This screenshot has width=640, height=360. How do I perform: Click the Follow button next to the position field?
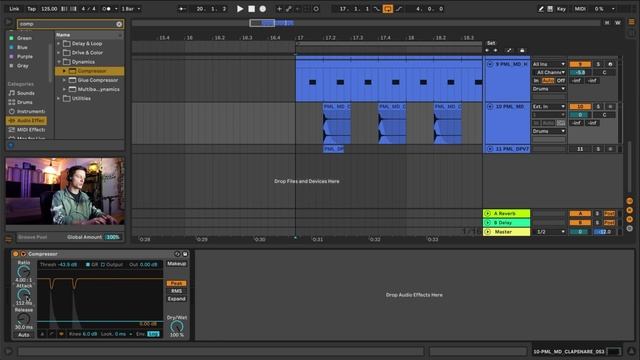182,9
